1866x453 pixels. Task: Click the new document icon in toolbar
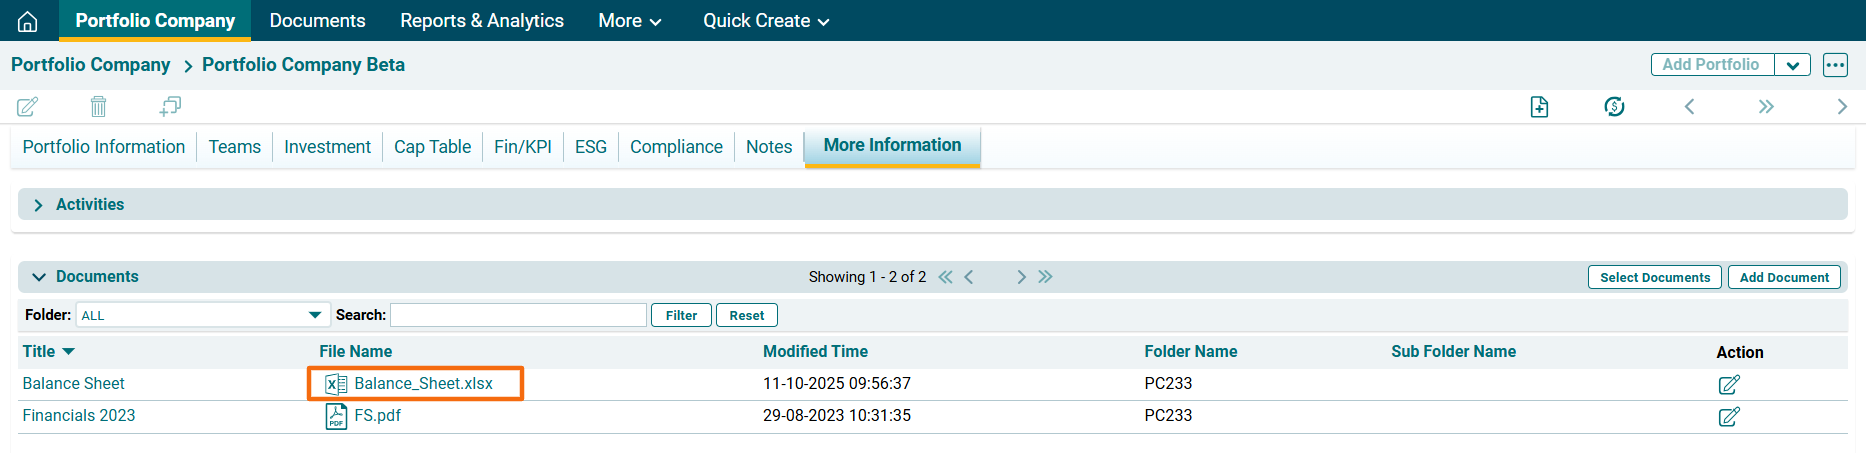[x=1539, y=107]
